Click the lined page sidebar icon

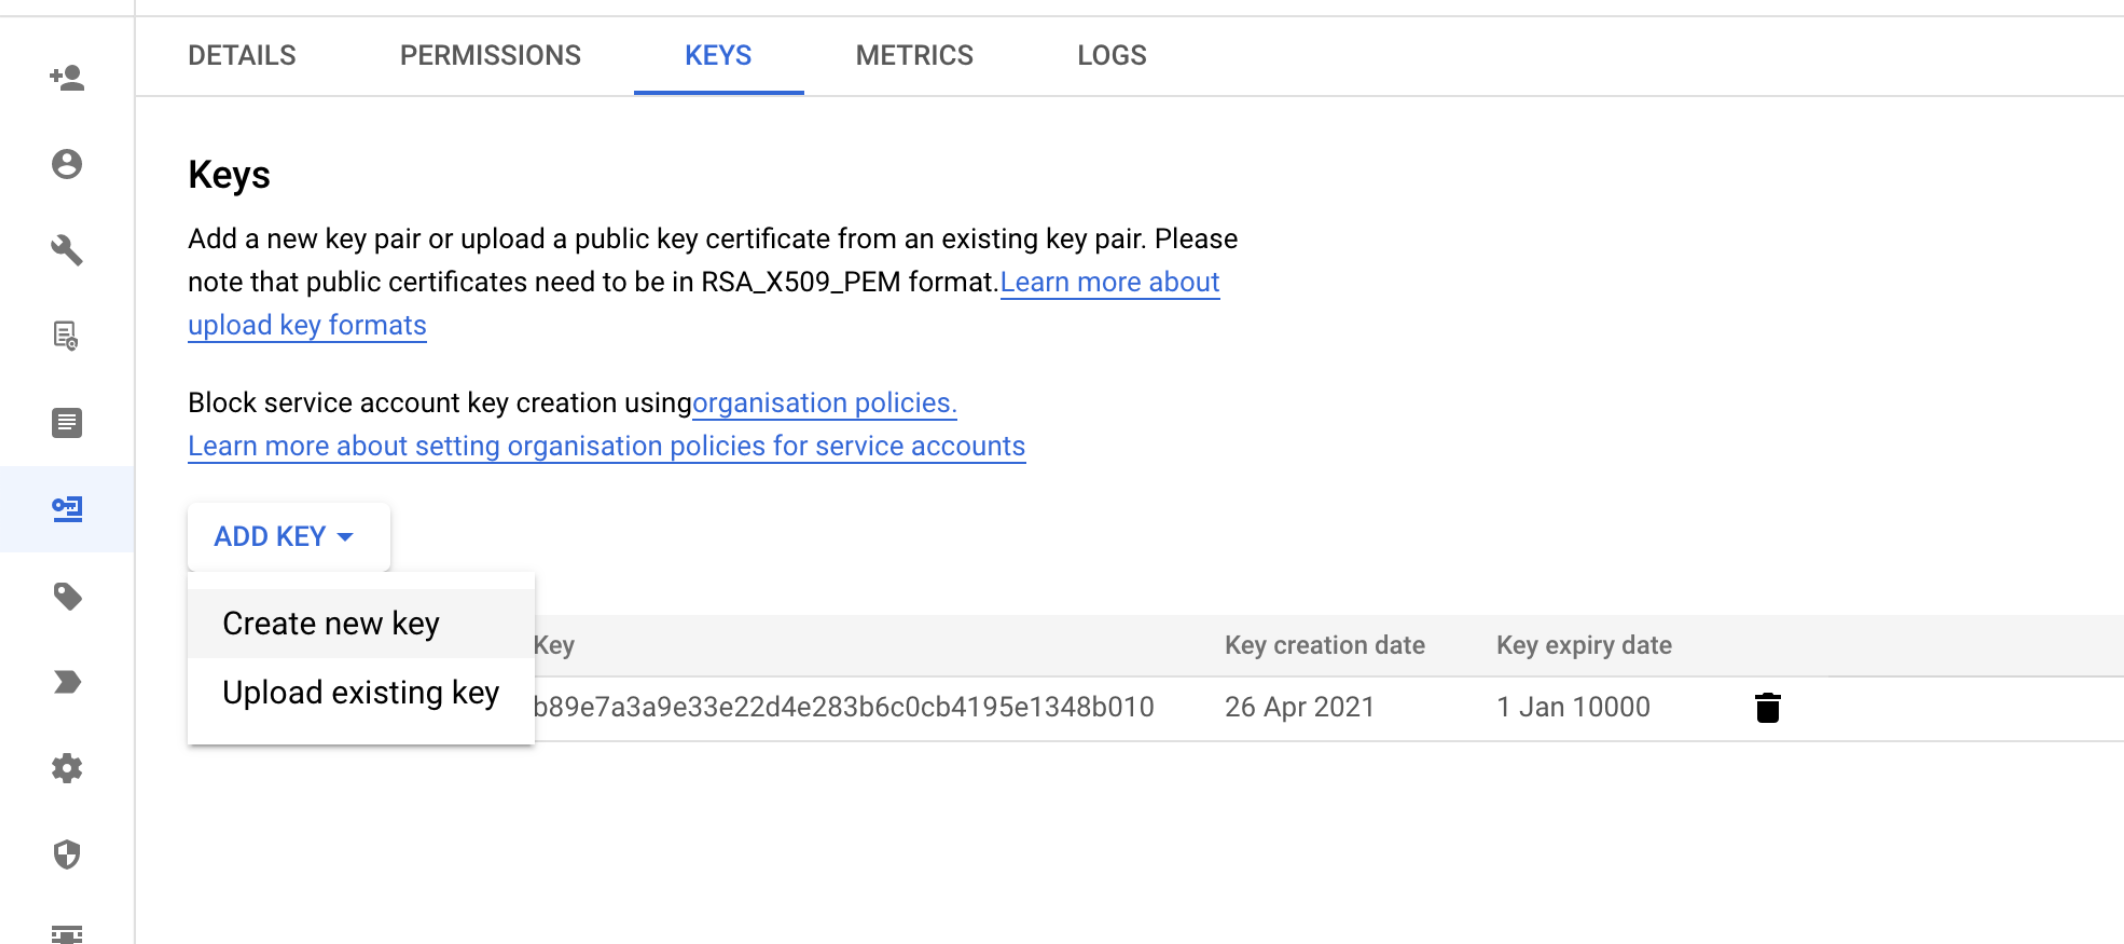click(x=67, y=423)
